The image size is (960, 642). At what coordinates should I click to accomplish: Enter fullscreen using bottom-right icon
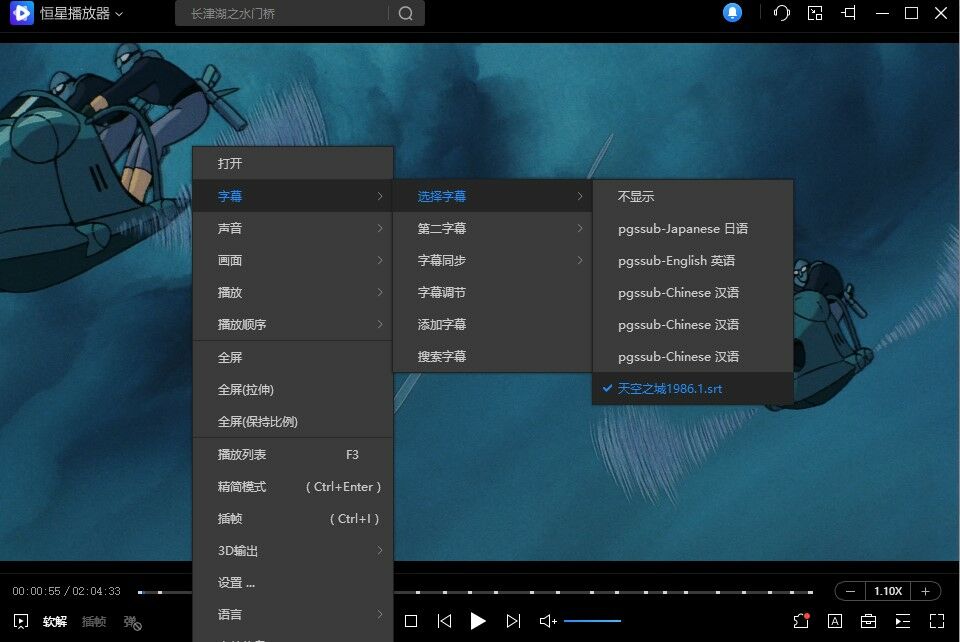937,621
